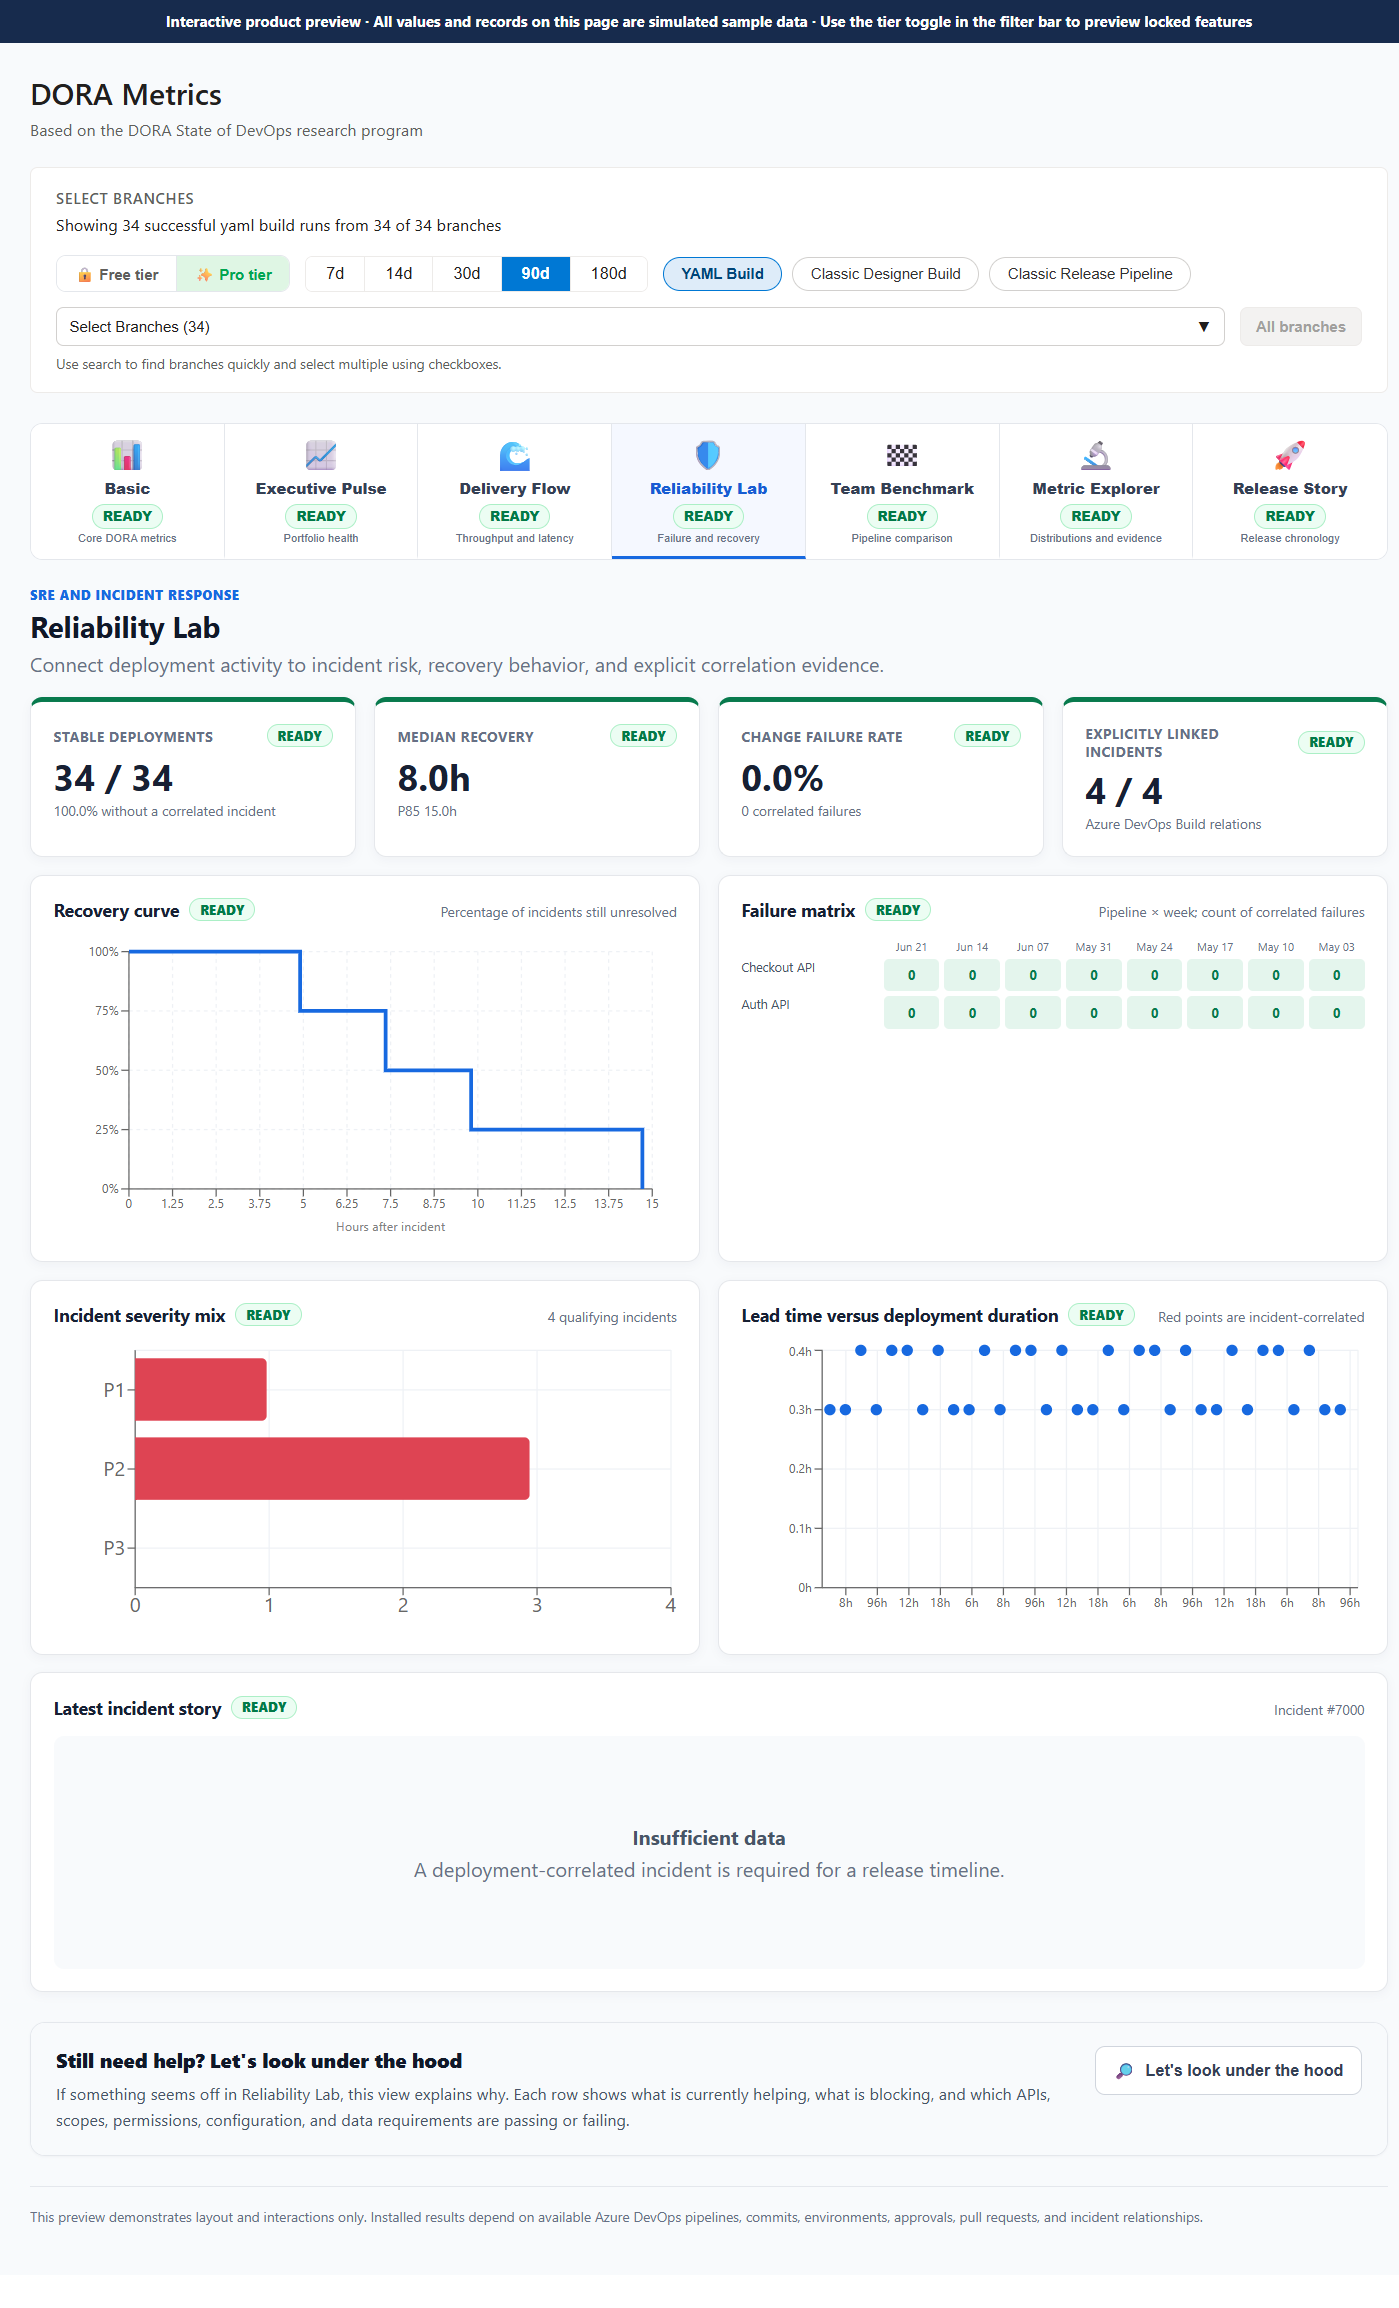Open the Team Benchmark tab label
1399x2308 pixels.
tap(902, 489)
